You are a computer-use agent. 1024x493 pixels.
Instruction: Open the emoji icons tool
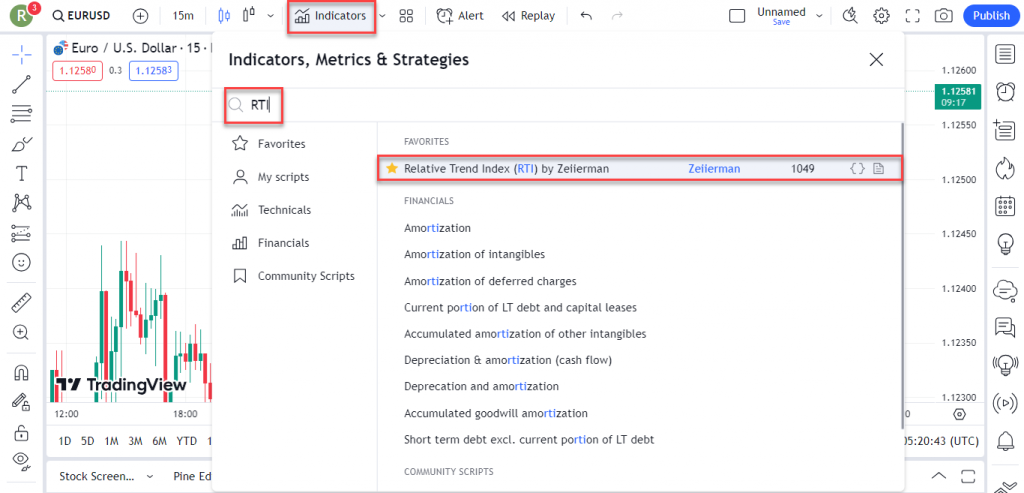pos(21,263)
